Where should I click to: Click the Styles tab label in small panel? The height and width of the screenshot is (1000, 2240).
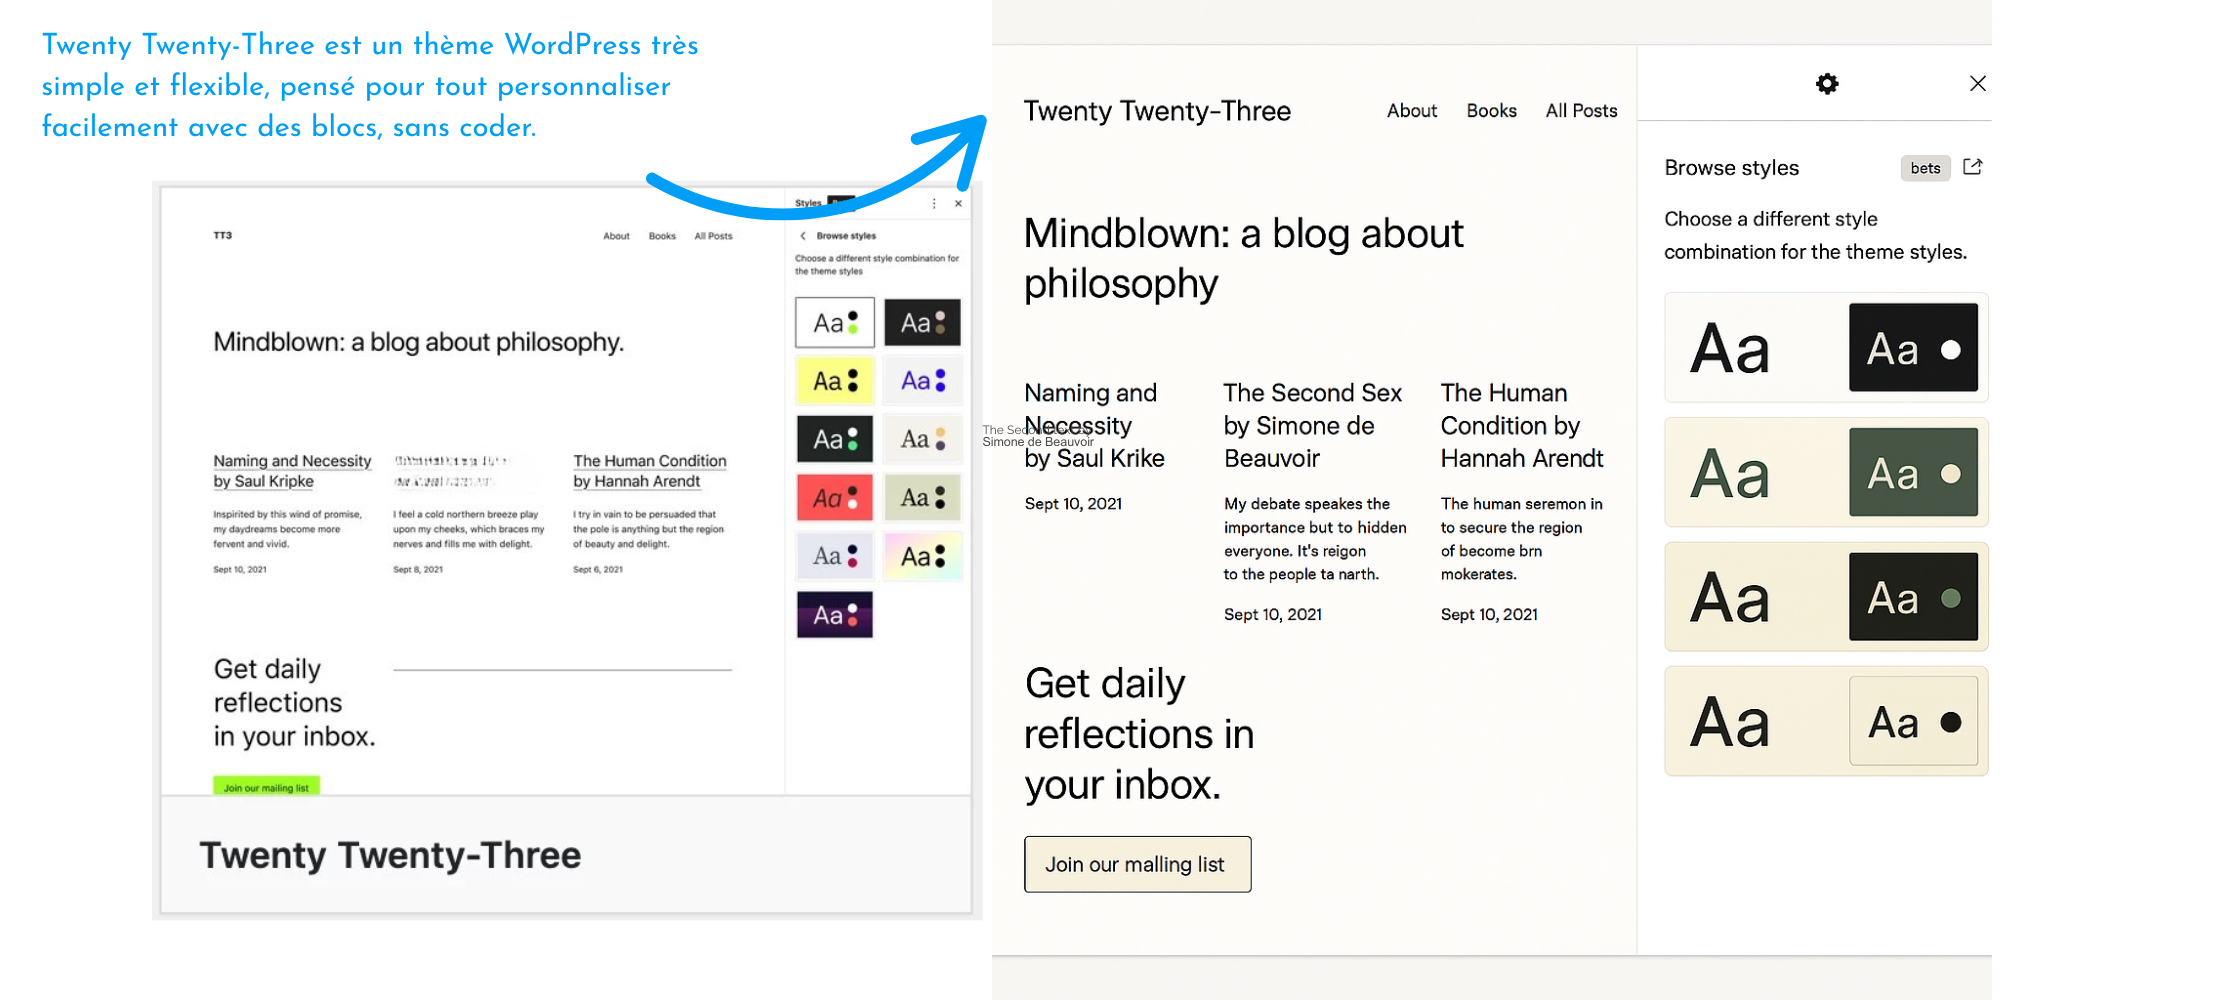pyautogui.click(x=808, y=203)
